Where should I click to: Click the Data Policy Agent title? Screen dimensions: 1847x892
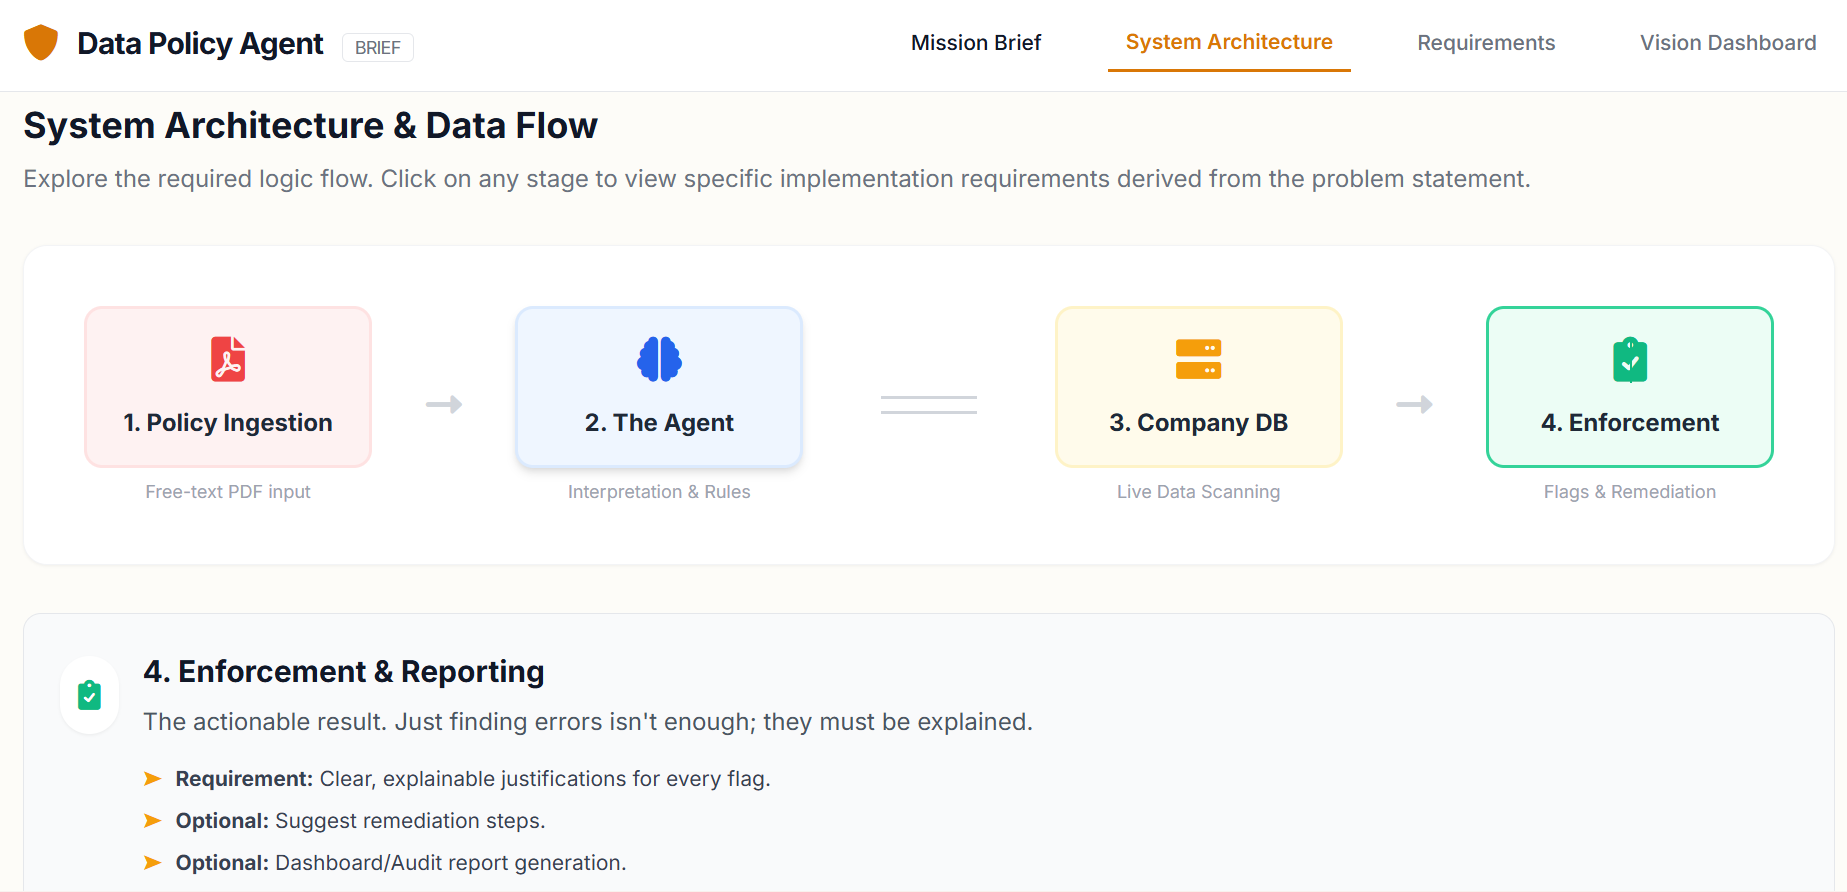click(200, 44)
